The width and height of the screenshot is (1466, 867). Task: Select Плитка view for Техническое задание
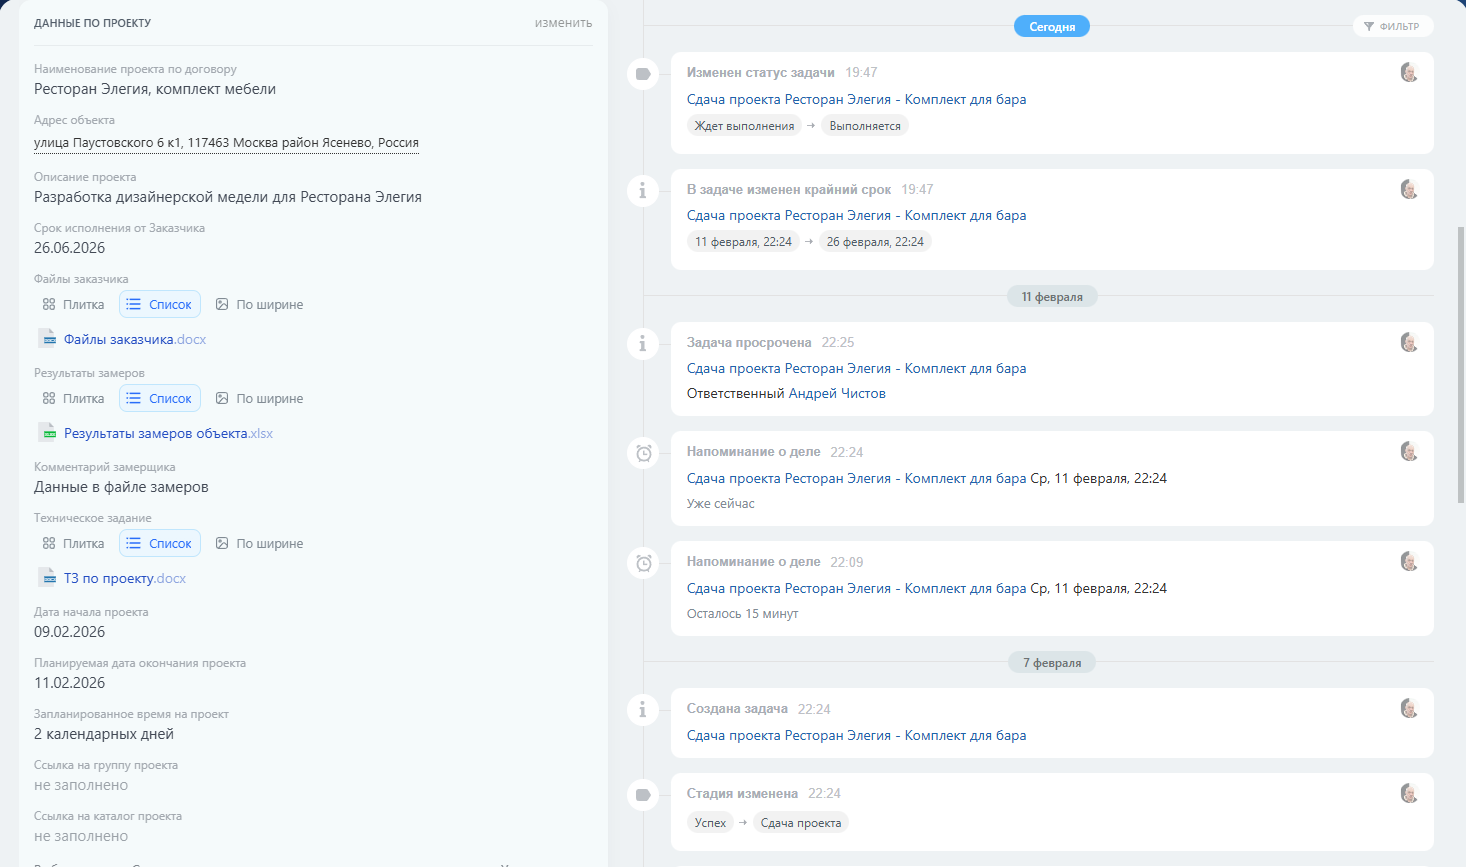tap(73, 544)
